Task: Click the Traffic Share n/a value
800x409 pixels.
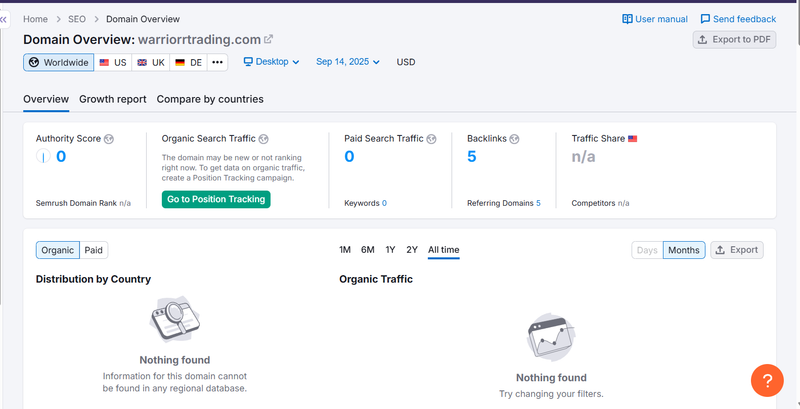Action: [x=584, y=157]
